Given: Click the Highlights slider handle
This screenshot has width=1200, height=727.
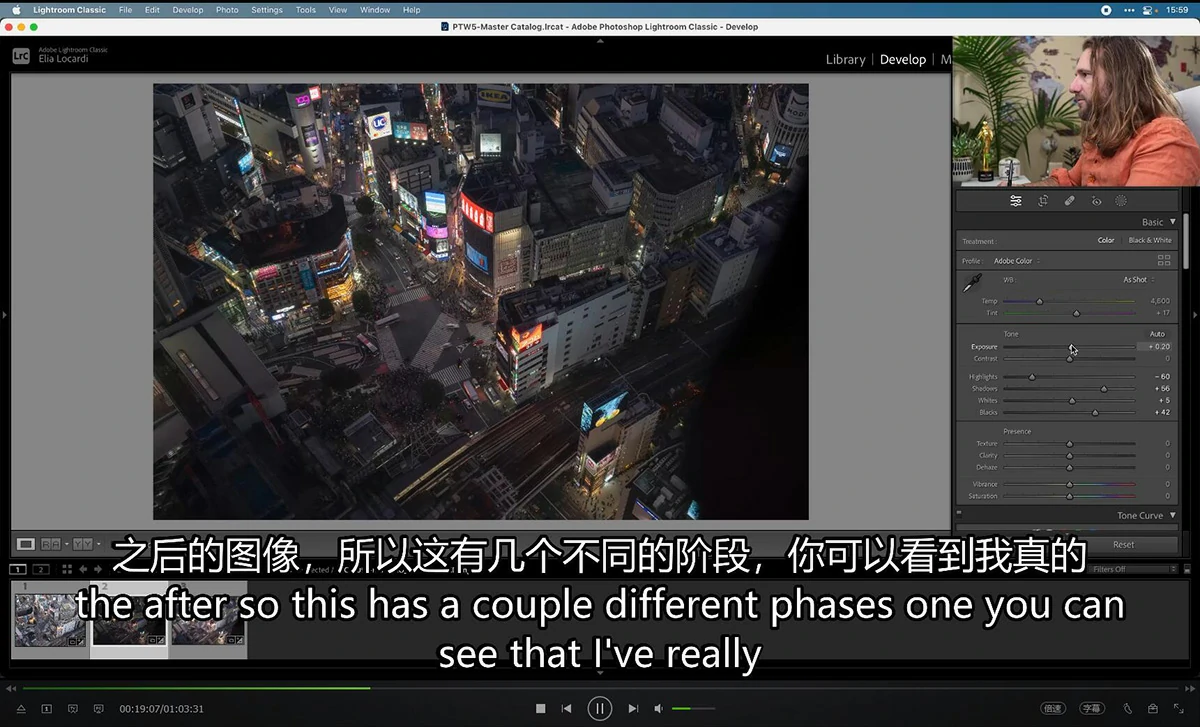Looking at the screenshot, I should 1032,377.
